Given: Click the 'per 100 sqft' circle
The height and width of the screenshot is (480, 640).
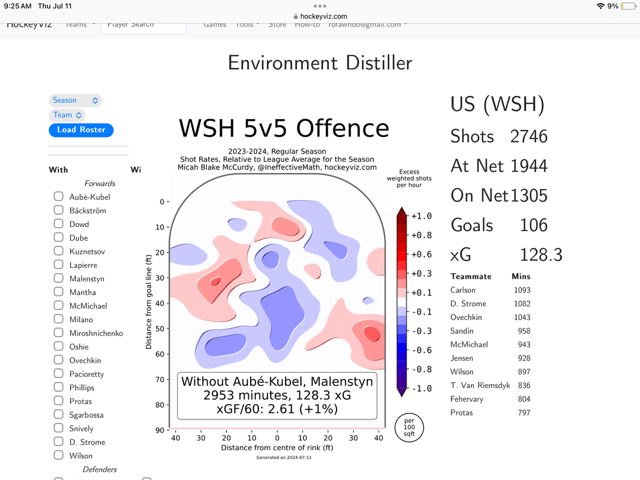Looking at the screenshot, I should pyautogui.click(x=409, y=427).
